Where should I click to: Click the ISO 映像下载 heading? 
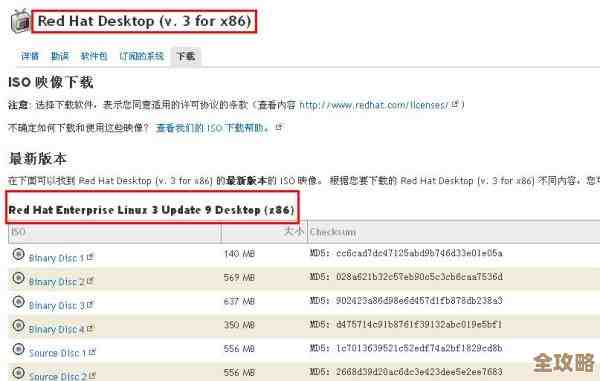51,82
